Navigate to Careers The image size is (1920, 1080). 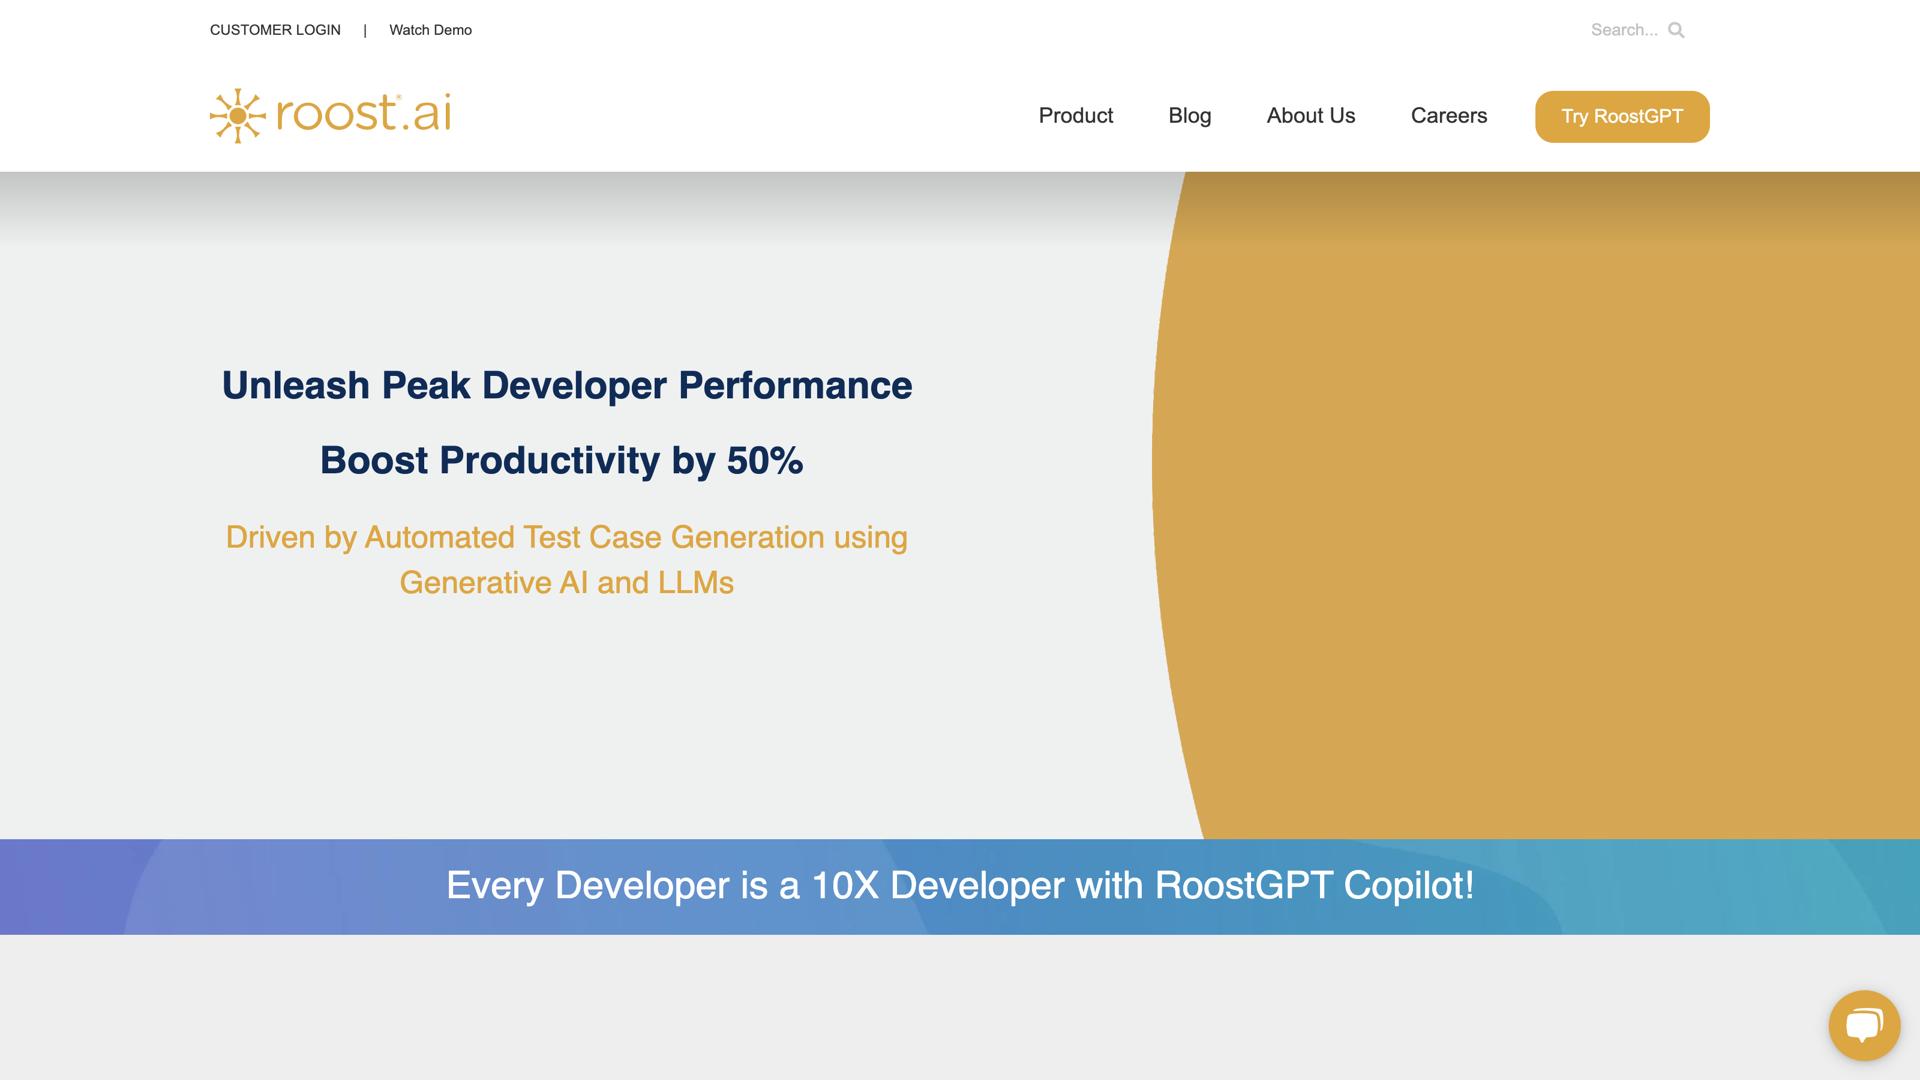pos(1448,116)
